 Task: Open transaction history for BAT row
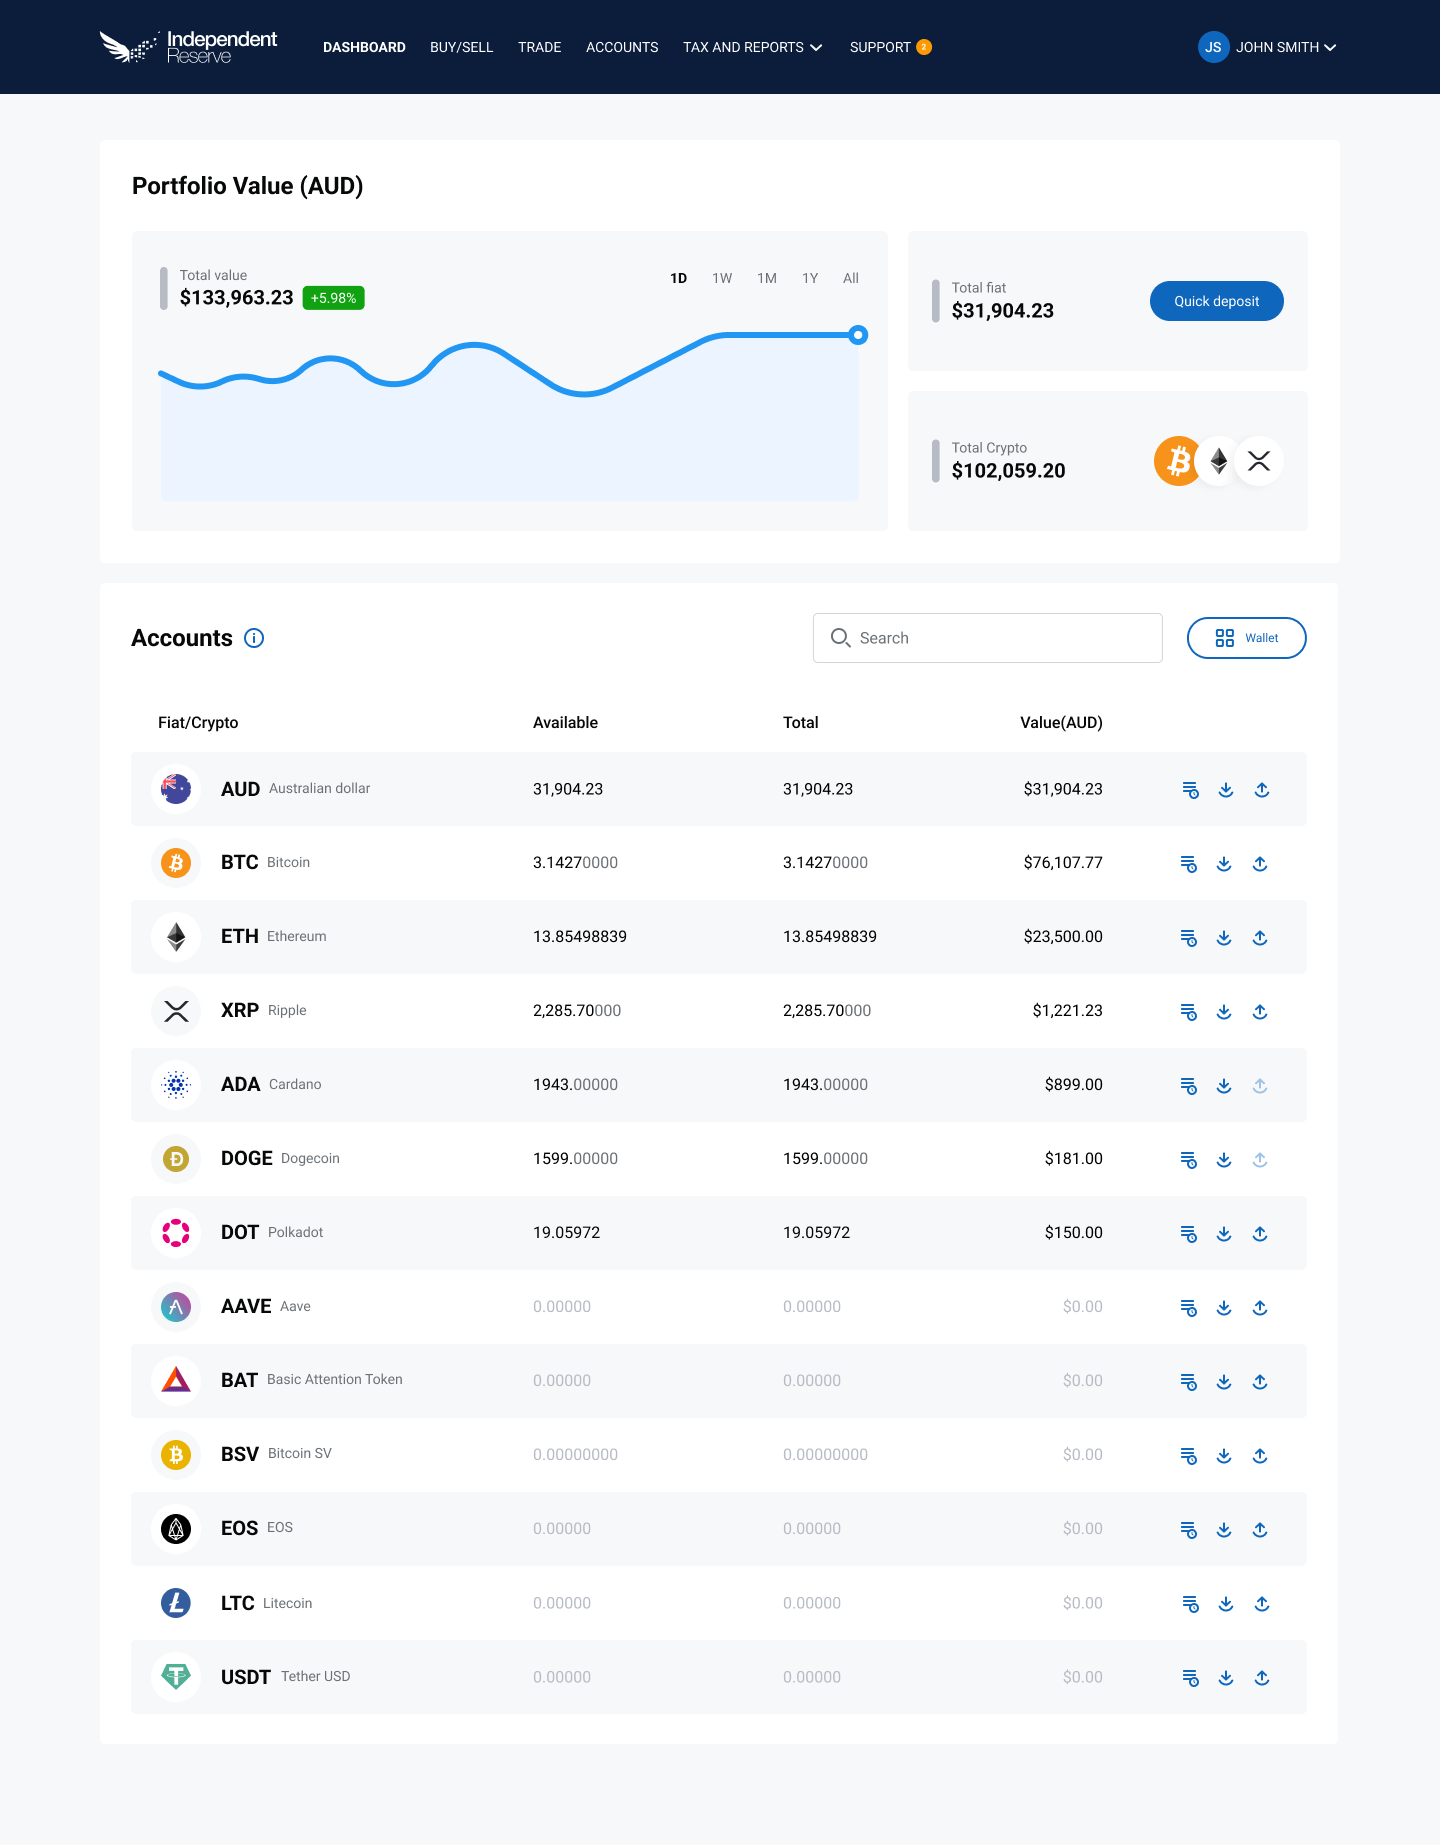(x=1188, y=1382)
